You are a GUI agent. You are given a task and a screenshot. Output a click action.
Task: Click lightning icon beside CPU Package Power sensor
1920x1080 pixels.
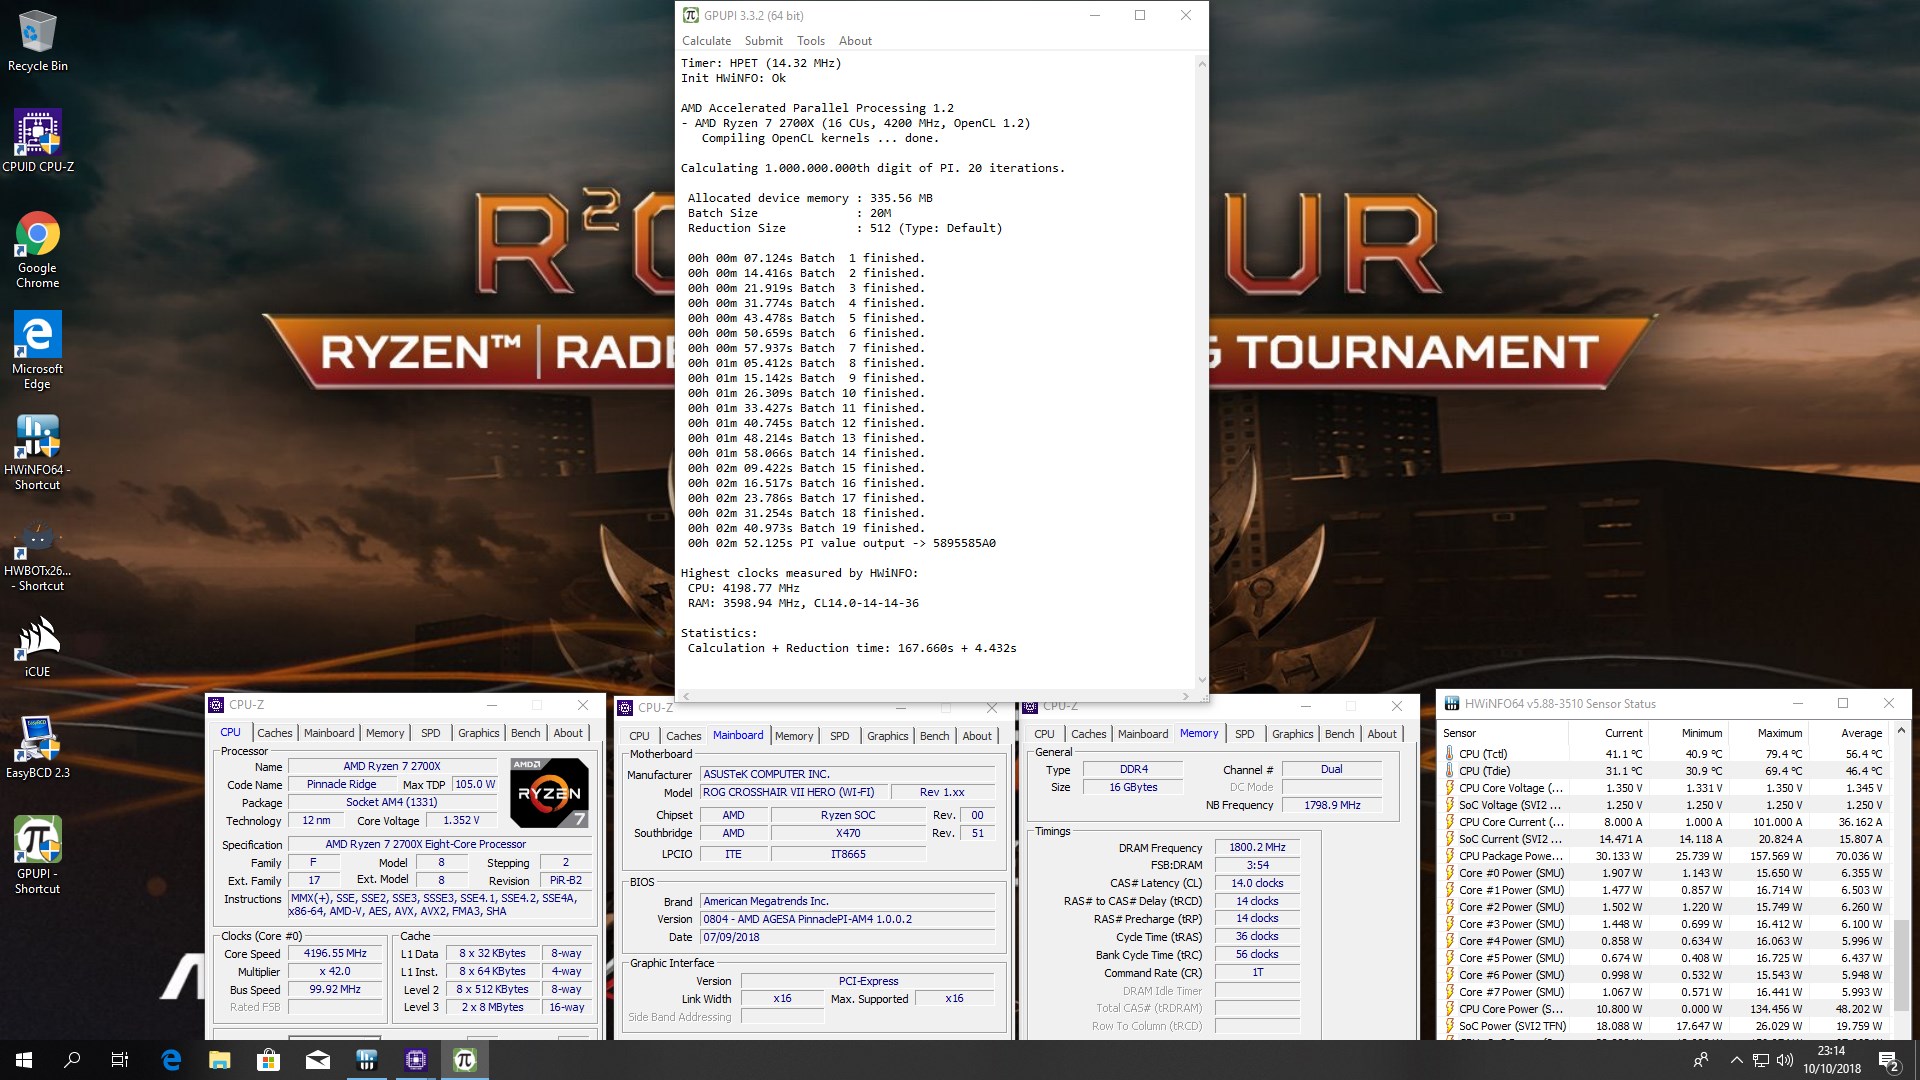1449,856
